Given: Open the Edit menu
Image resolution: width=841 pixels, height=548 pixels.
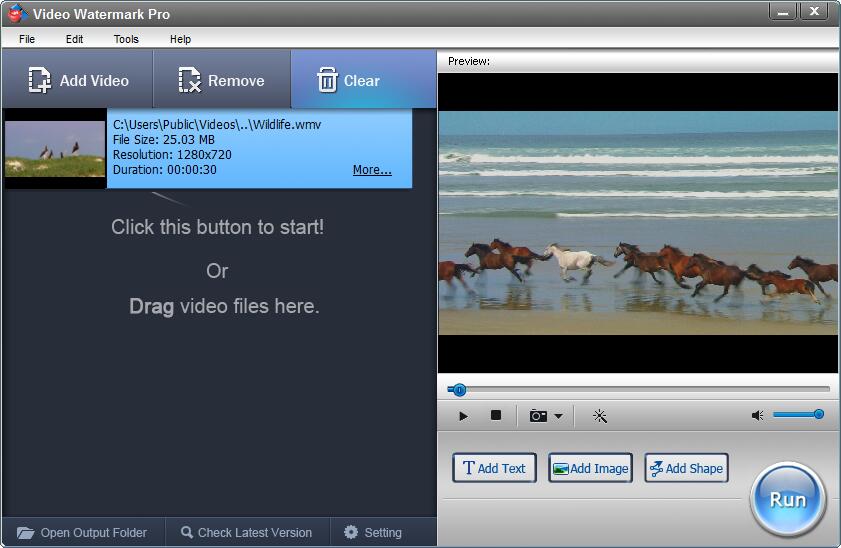Looking at the screenshot, I should (x=74, y=39).
